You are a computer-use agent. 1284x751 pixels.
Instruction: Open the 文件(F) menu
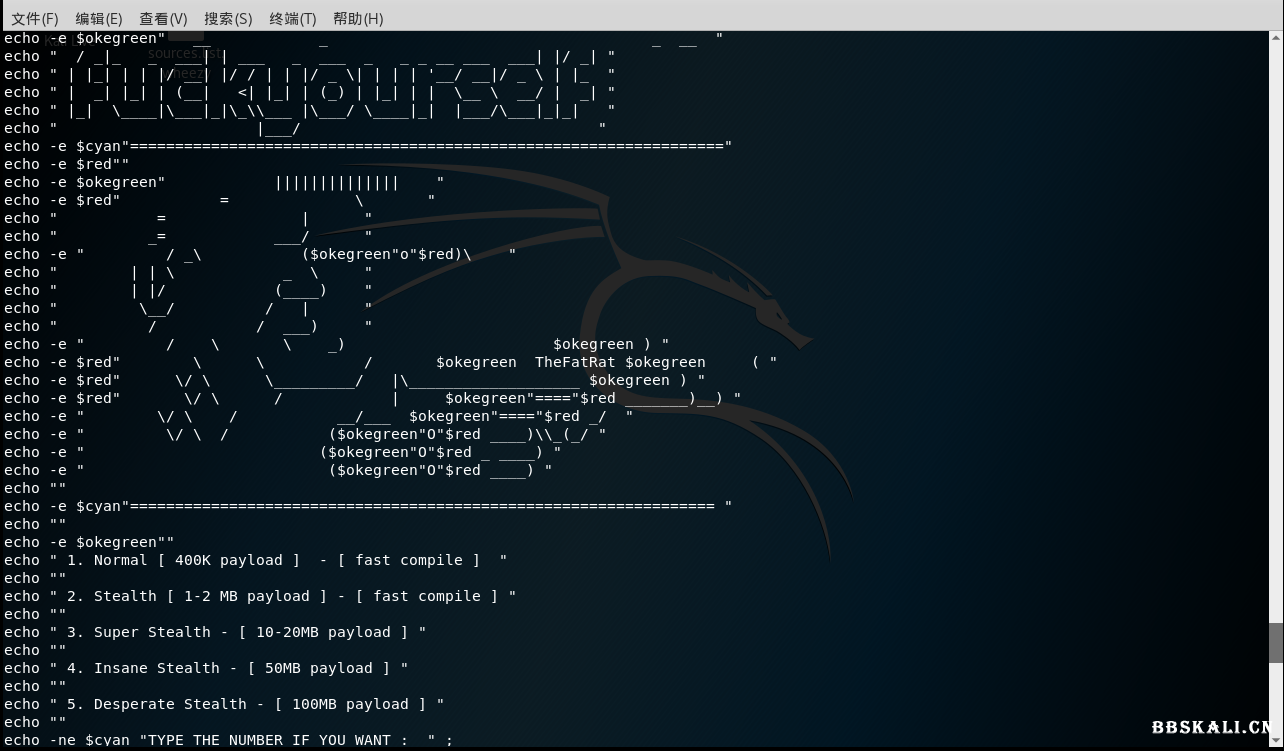[x=34, y=18]
